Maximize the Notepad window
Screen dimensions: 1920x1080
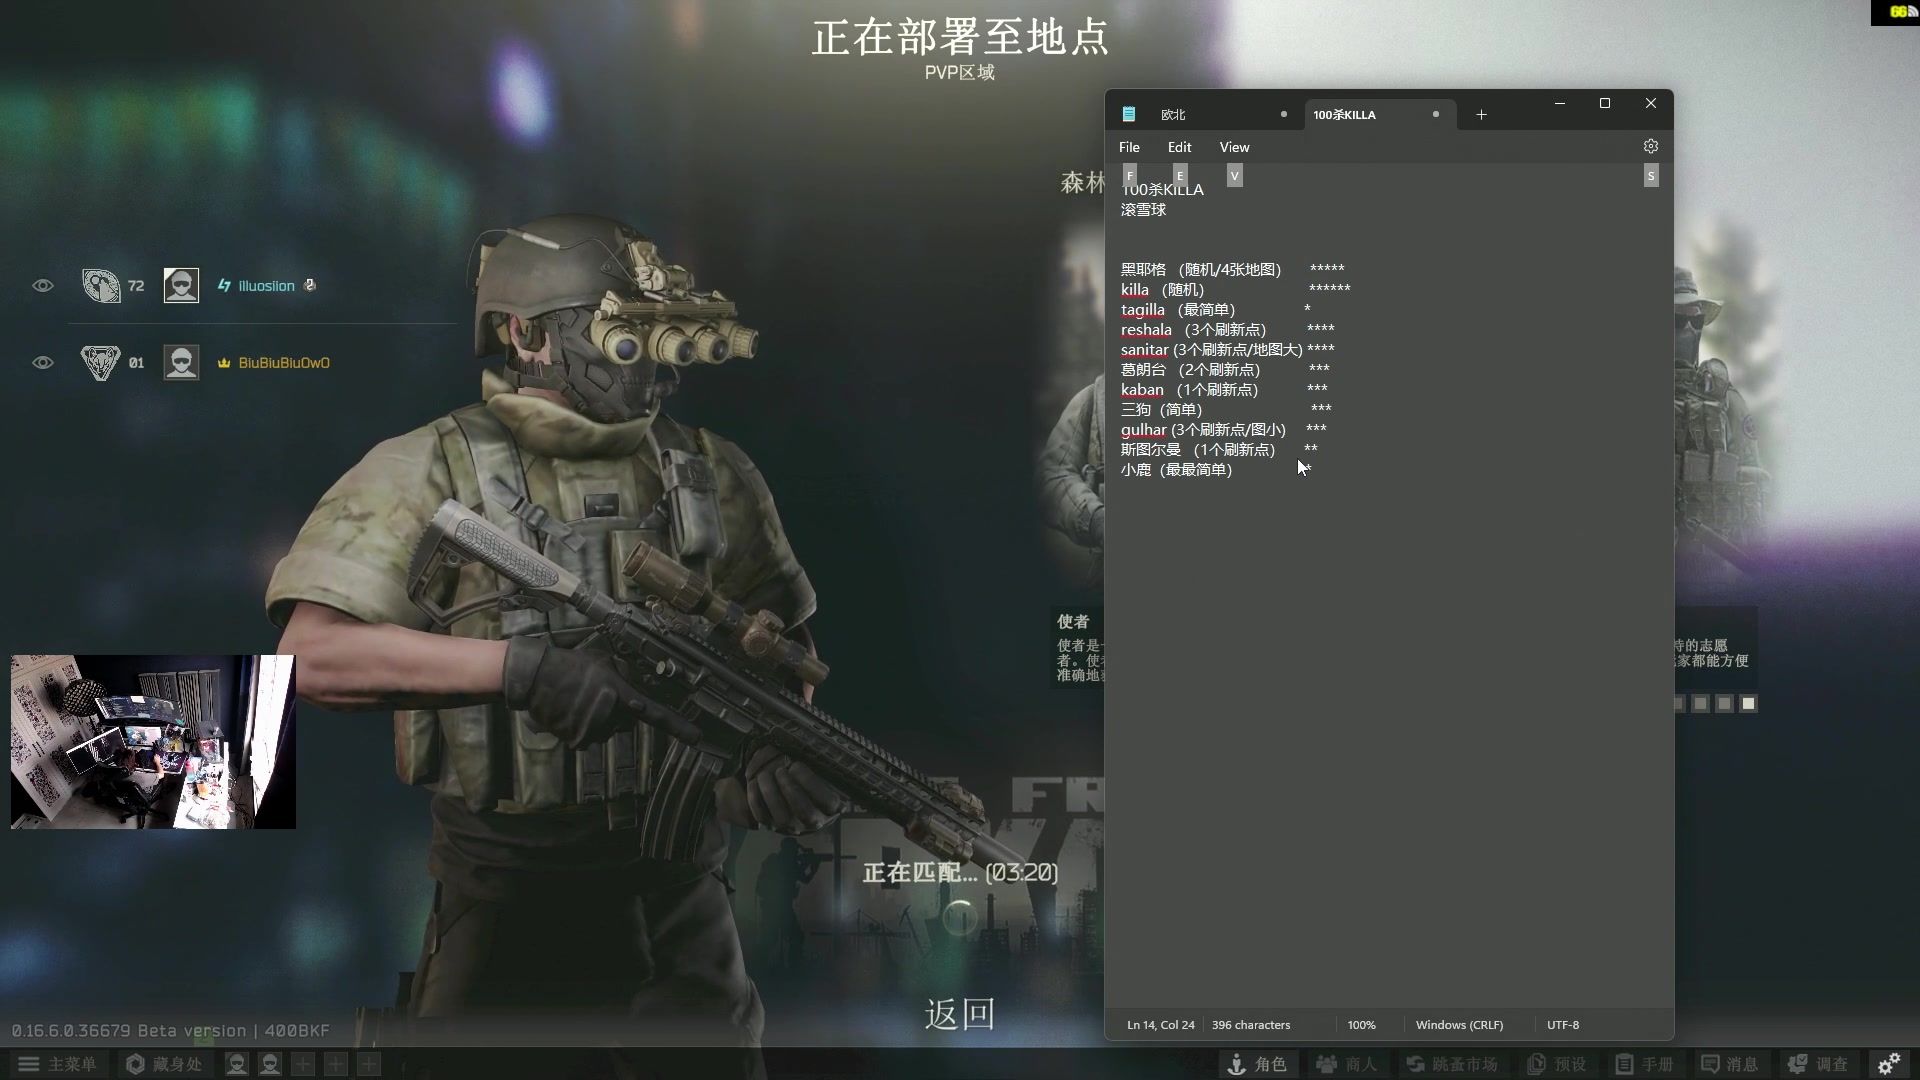point(1605,103)
